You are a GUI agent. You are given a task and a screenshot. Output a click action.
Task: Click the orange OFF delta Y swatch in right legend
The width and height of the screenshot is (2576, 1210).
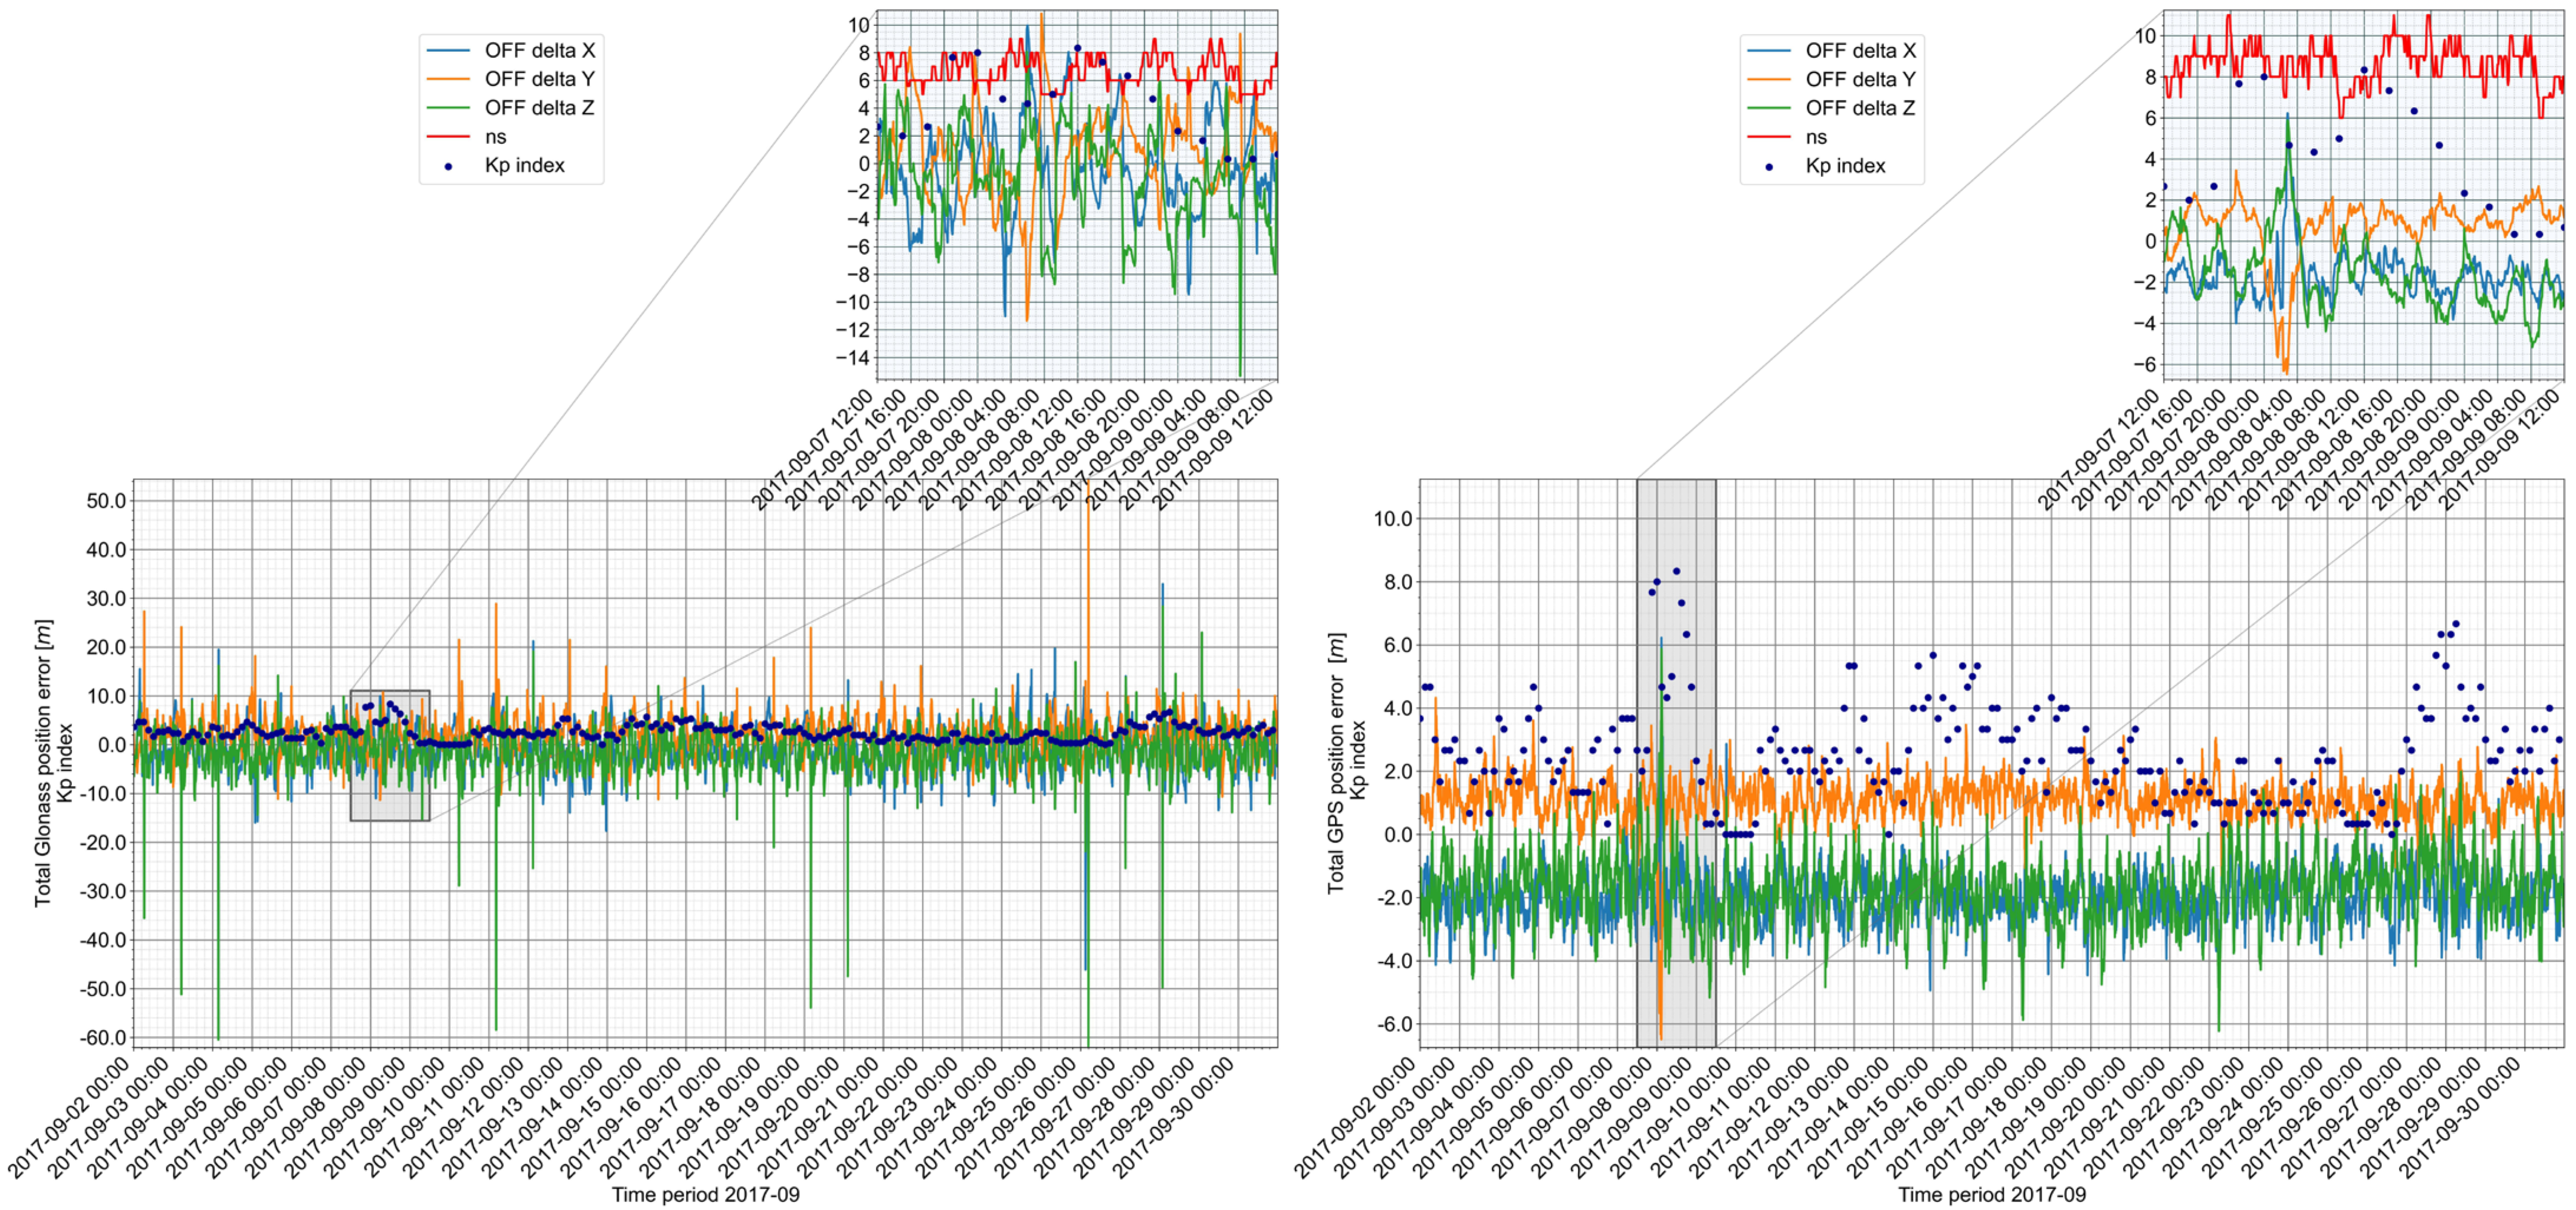[x=1769, y=79]
